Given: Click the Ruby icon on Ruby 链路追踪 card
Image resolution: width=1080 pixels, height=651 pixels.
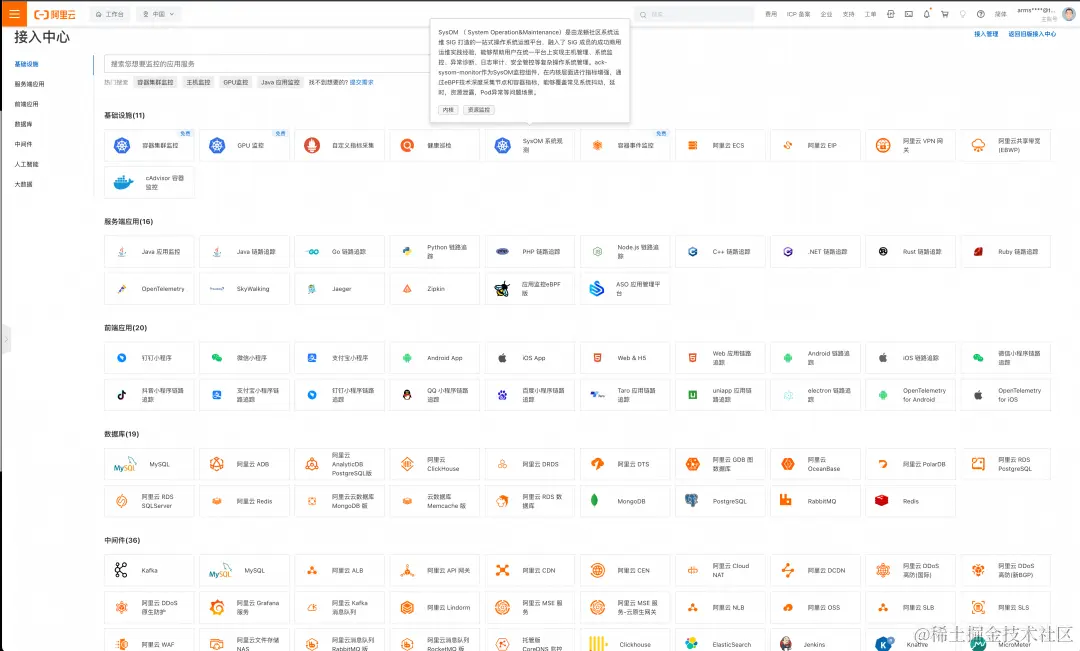Looking at the screenshot, I should [x=978, y=251].
